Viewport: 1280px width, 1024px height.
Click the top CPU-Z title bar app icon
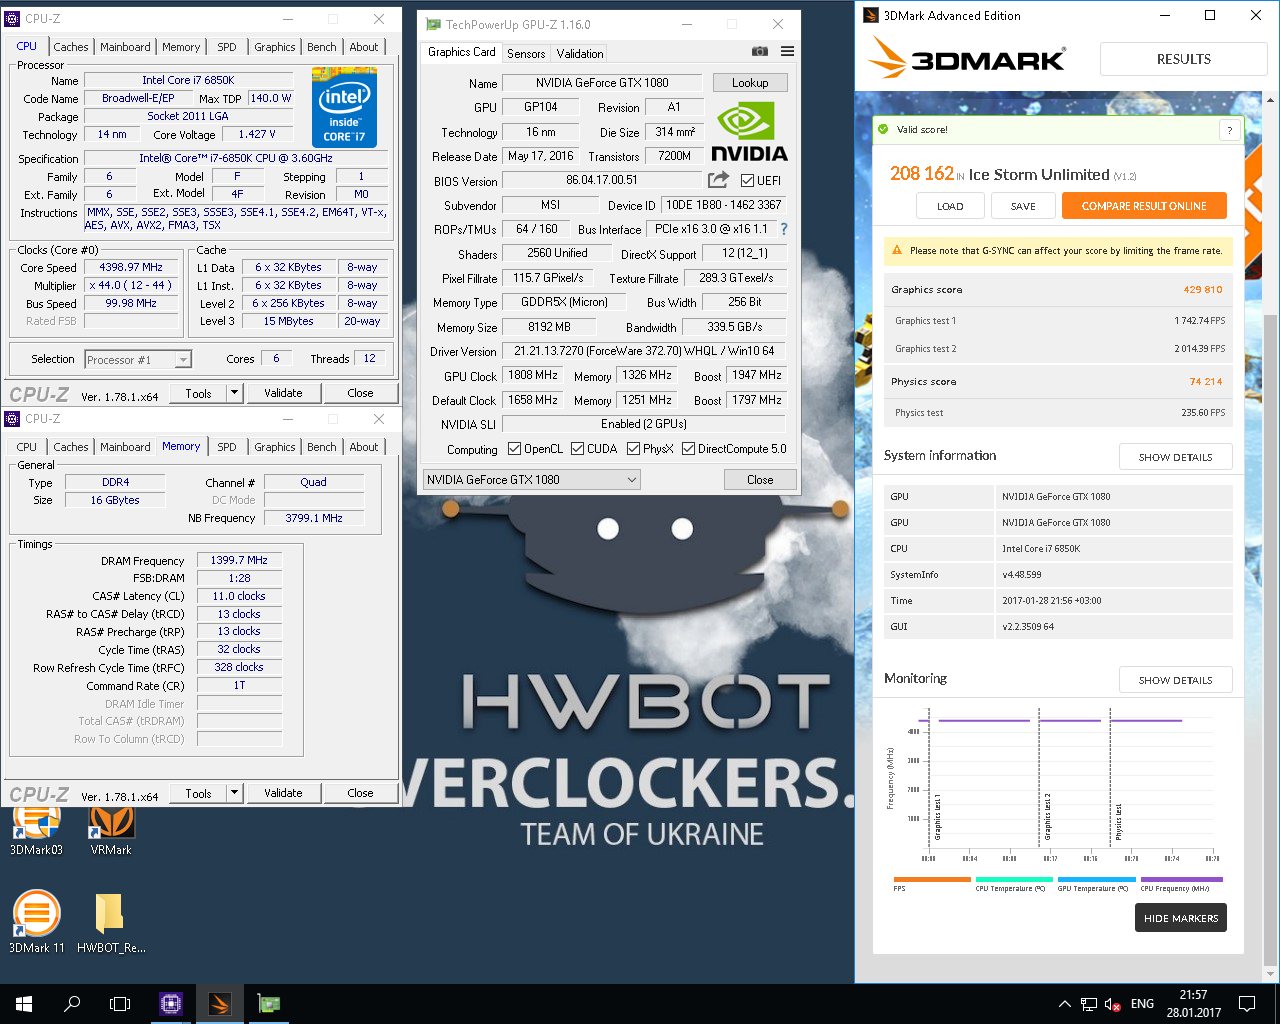(x=12, y=18)
